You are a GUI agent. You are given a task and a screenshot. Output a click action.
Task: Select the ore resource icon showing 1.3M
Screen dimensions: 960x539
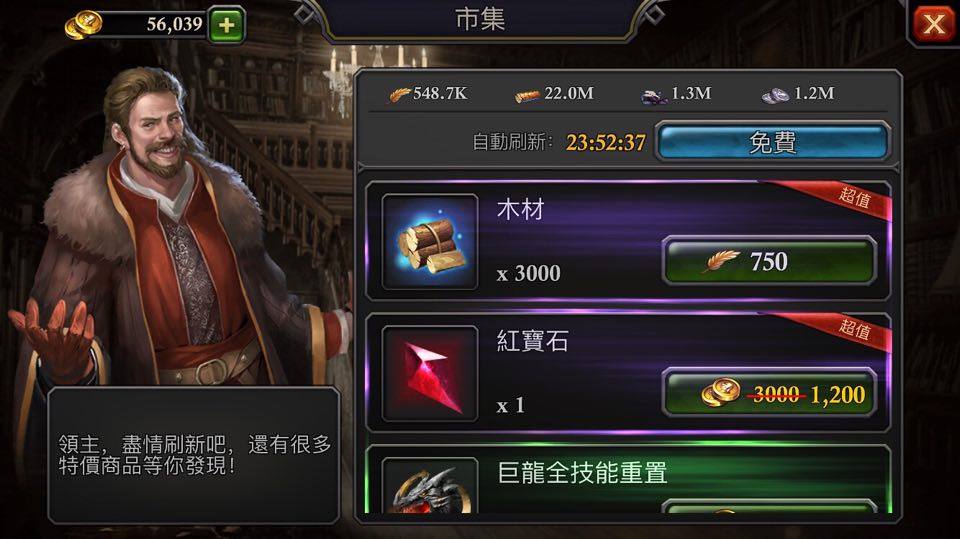(x=653, y=96)
